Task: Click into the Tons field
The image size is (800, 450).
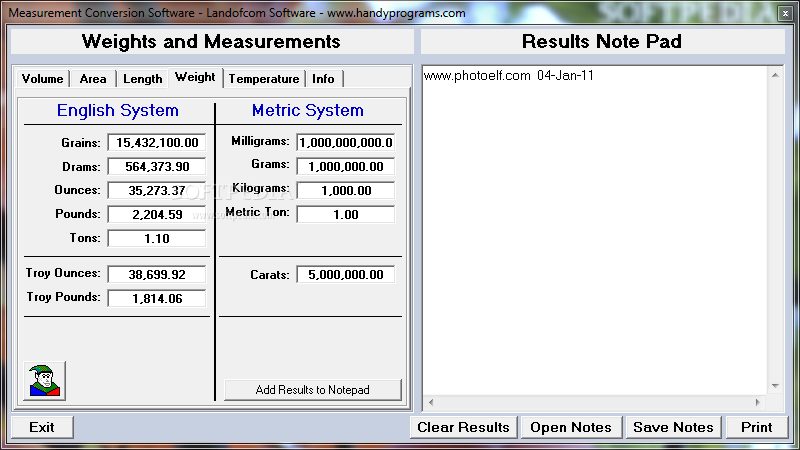Action: tap(157, 238)
